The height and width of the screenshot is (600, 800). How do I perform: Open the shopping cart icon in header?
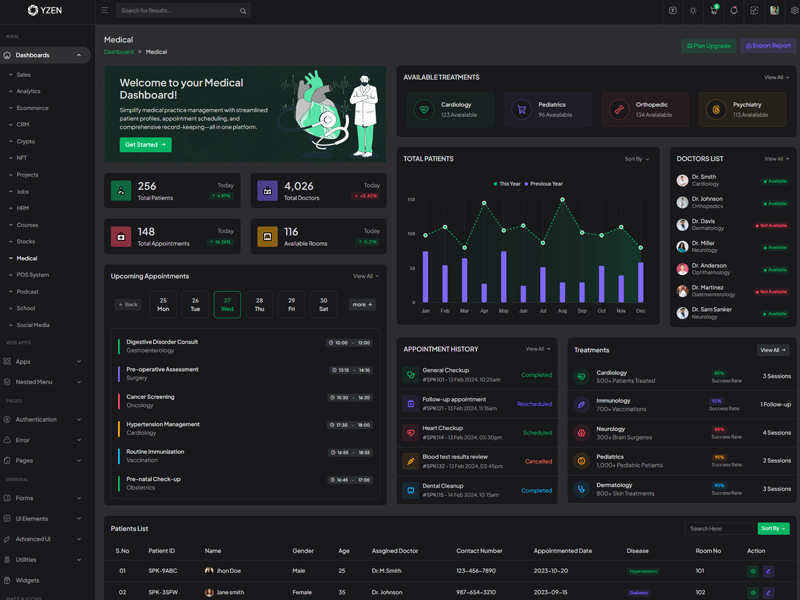pos(714,11)
